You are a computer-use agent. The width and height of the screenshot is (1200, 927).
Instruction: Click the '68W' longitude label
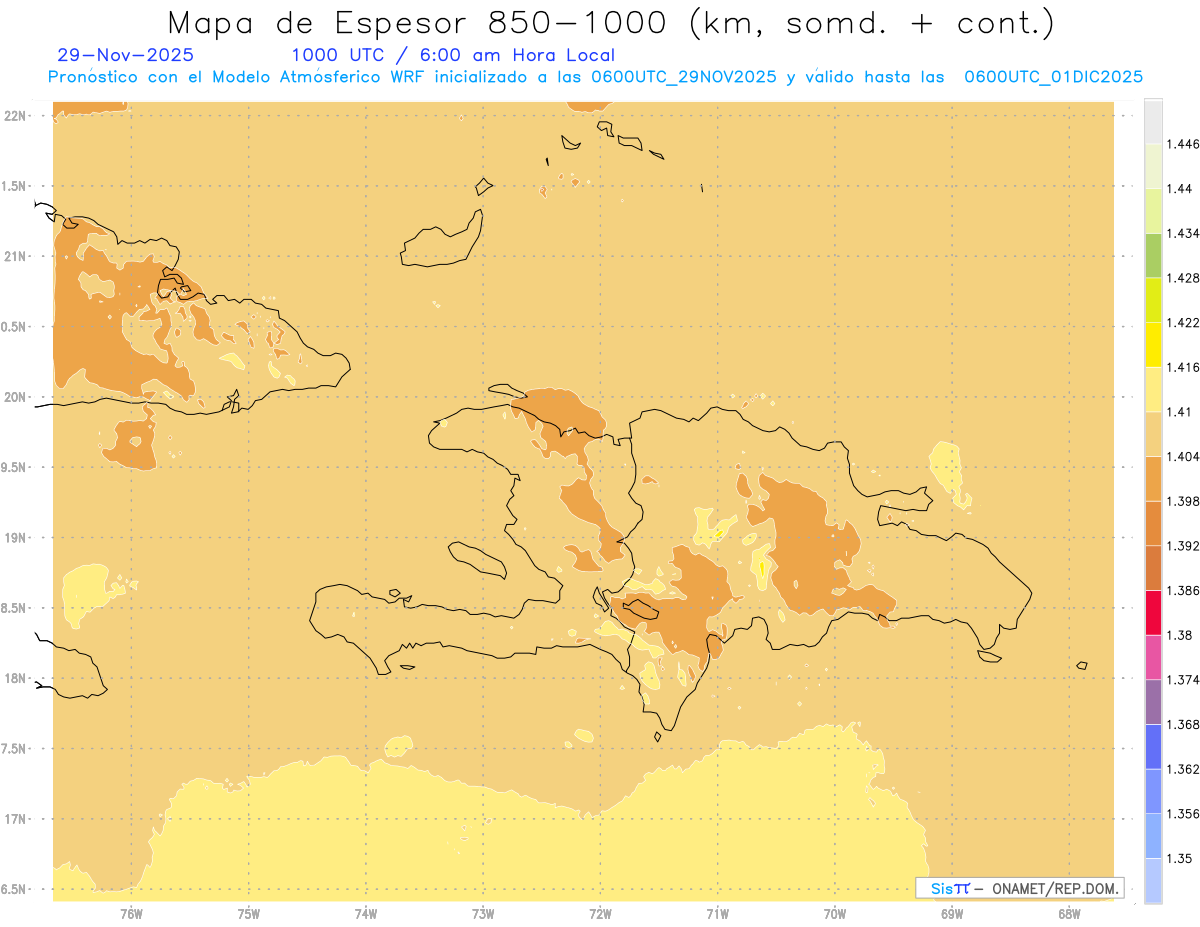1069,914
